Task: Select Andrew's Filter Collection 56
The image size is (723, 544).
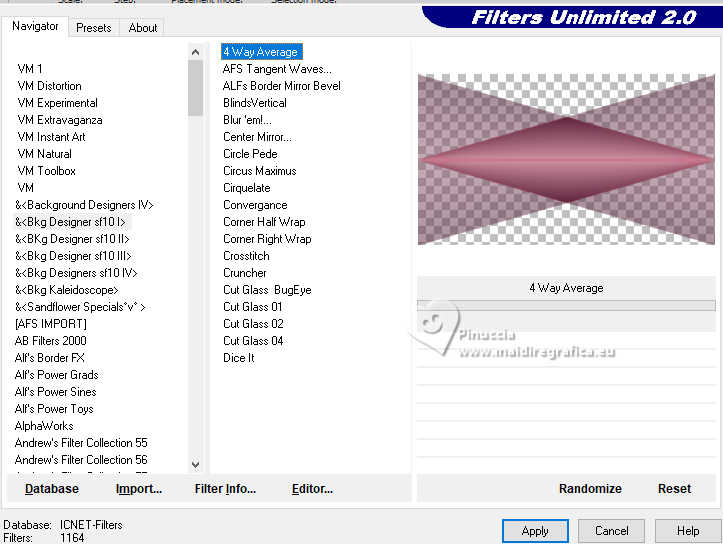Action: coord(81,460)
